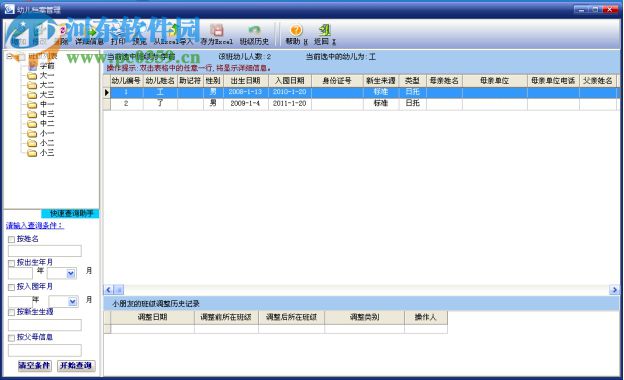
Task: Click the enrollment year input field
Action: [x=20, y=302]
